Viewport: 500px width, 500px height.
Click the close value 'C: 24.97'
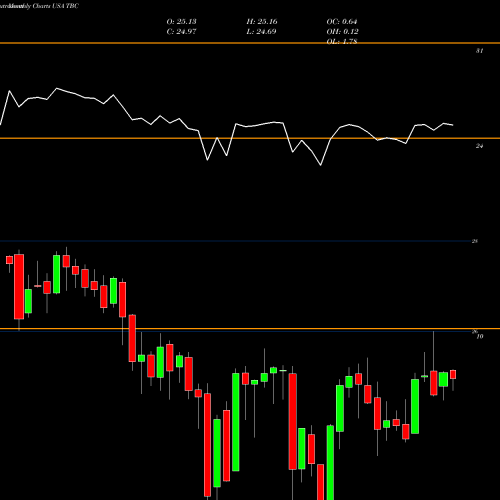181,32
